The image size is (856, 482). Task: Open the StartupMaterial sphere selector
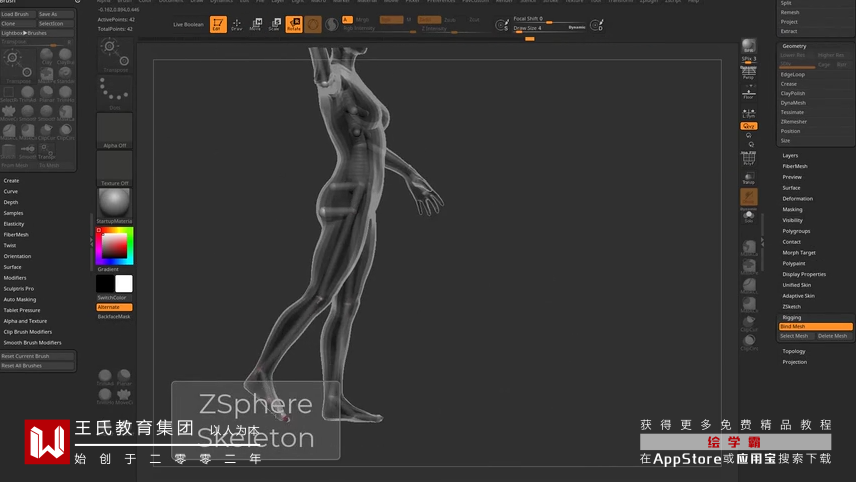tap(115, 206)
